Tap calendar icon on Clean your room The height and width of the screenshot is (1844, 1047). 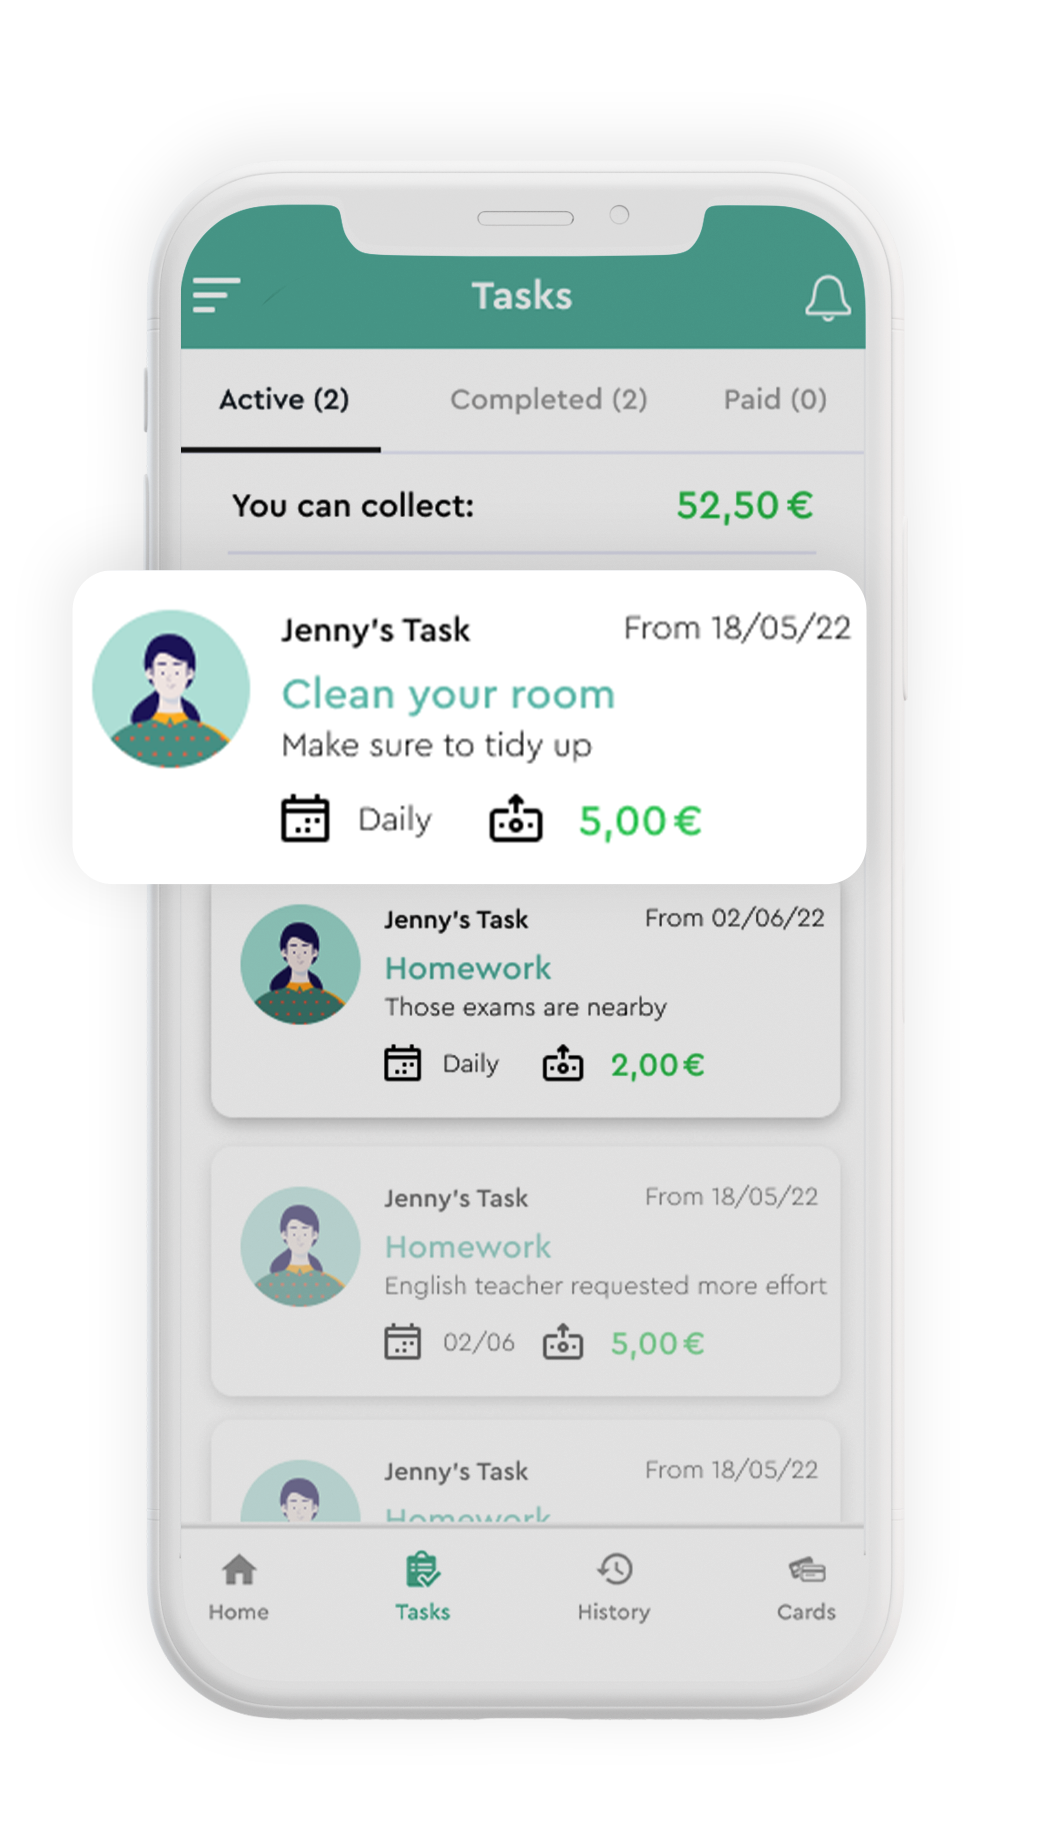(305, 819)
